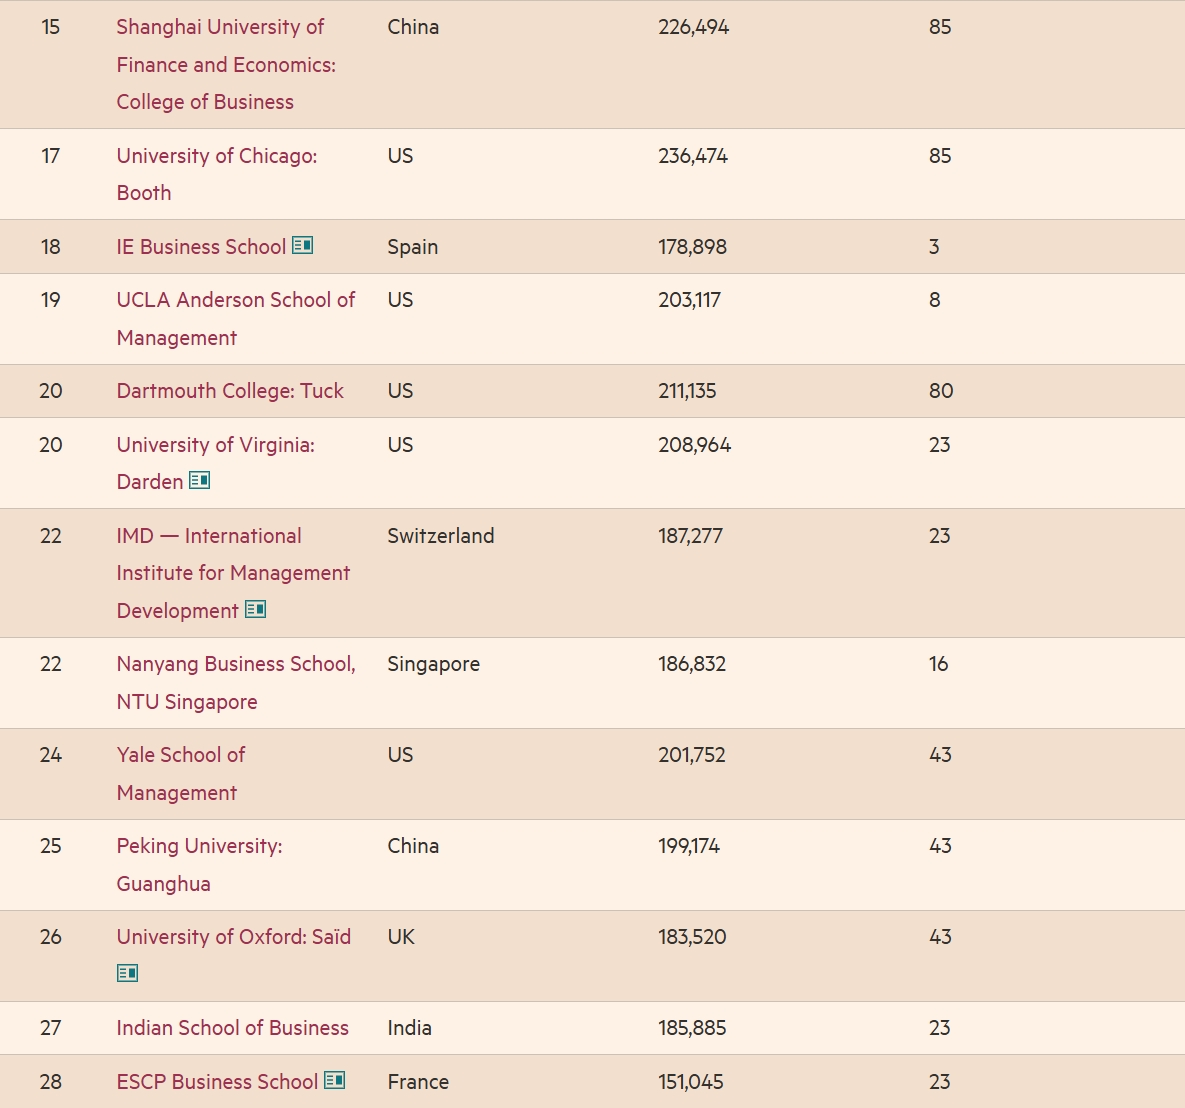Open the profile icon after IMD Development

[x=255, y=609]
